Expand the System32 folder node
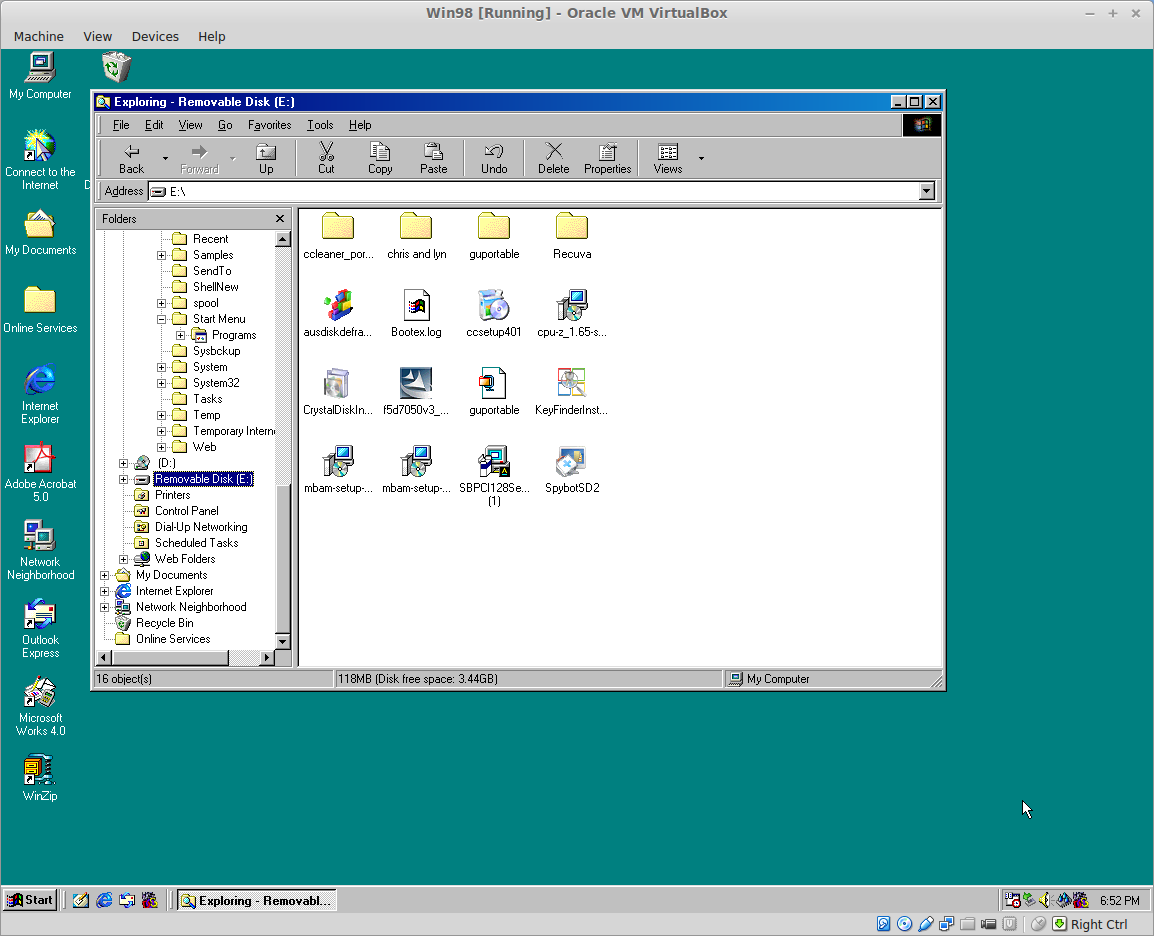This screenshot has height=936, width=1154. [161, 383]
